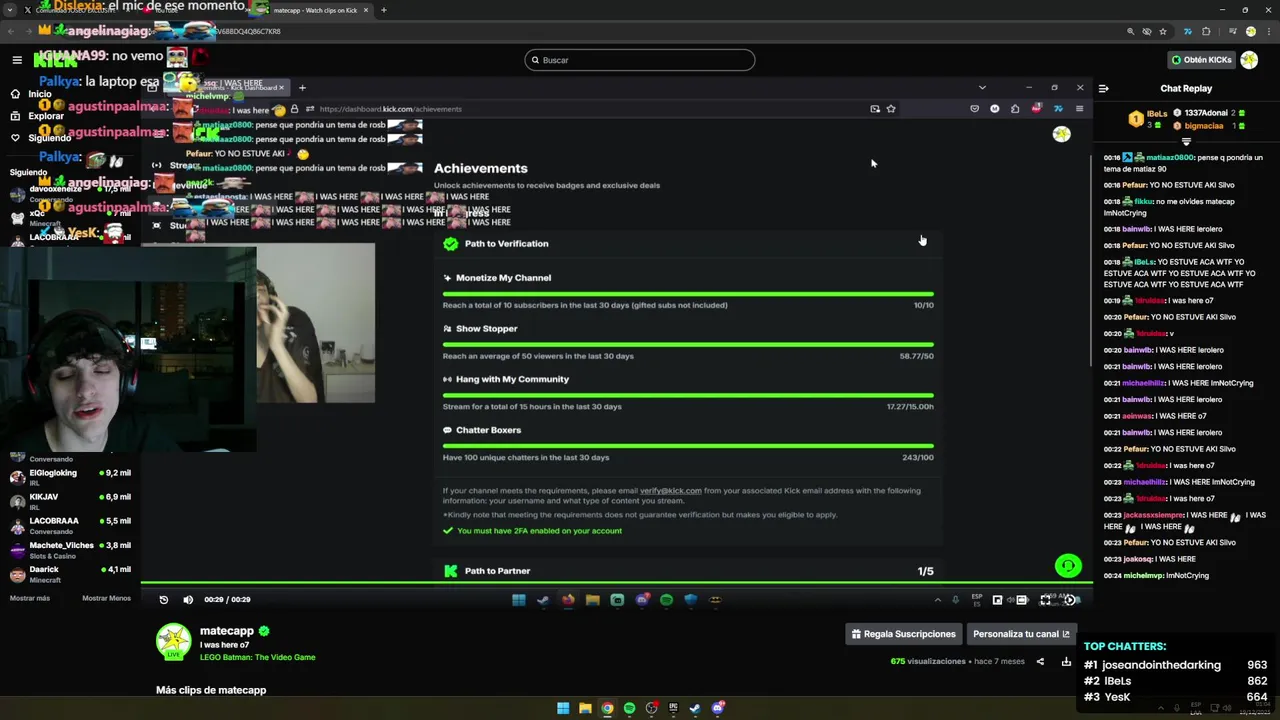Seek along the clip progress bar
Screen dimensions: 1280x720
pos(616,583)
